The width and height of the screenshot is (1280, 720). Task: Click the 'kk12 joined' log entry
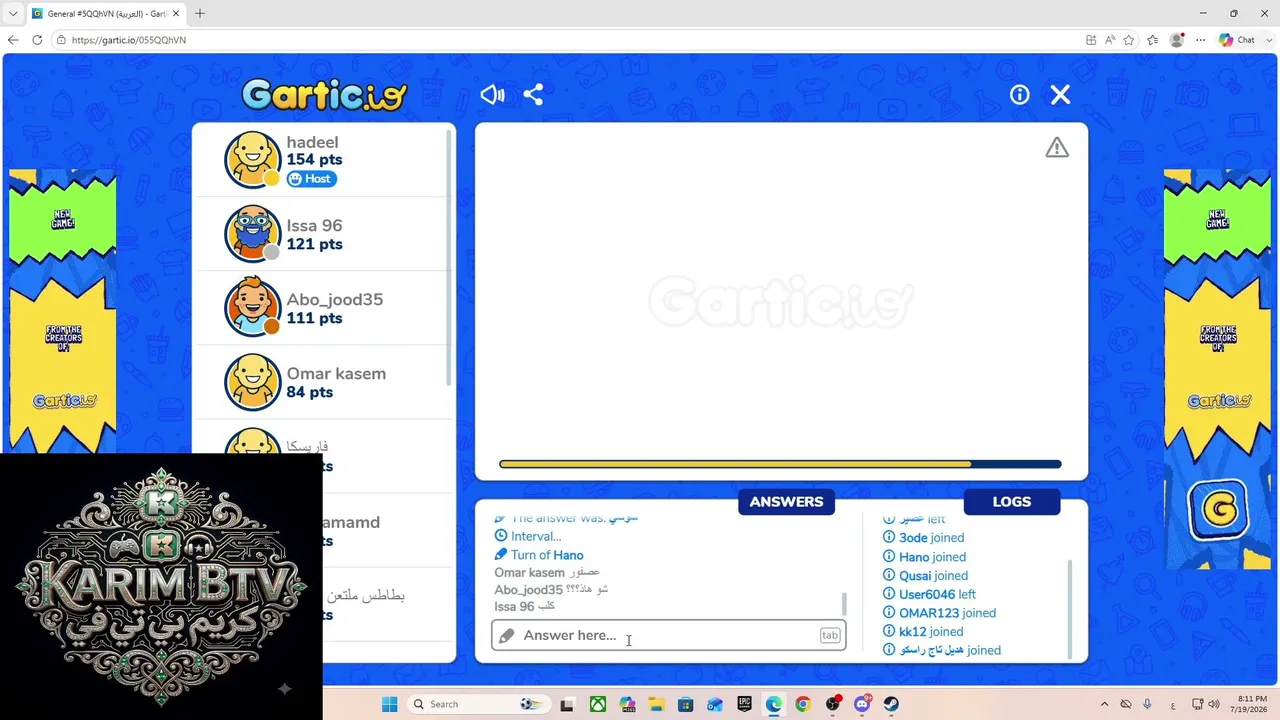pyautogui.click(x=923, y=632)
